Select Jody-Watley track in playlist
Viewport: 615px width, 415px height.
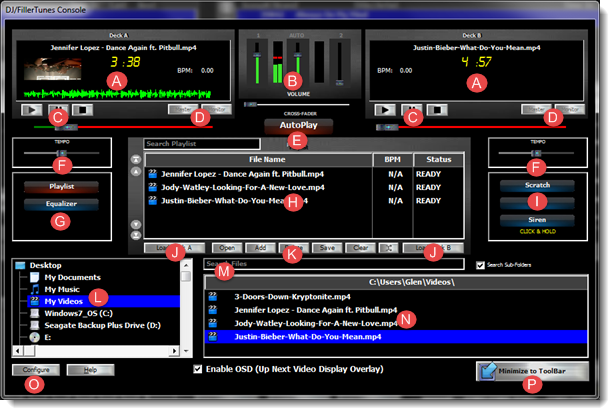(304, 187)
